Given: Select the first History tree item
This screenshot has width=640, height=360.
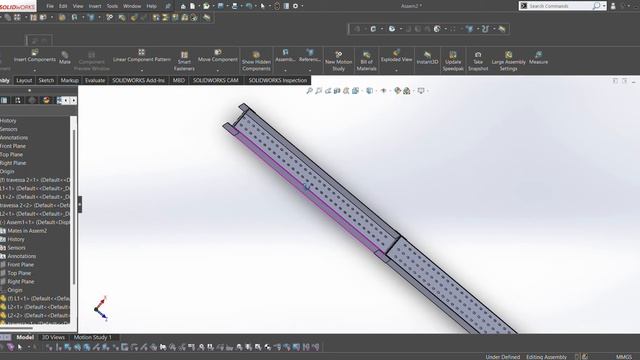Looking at the screenshot, I should point(8,121).
